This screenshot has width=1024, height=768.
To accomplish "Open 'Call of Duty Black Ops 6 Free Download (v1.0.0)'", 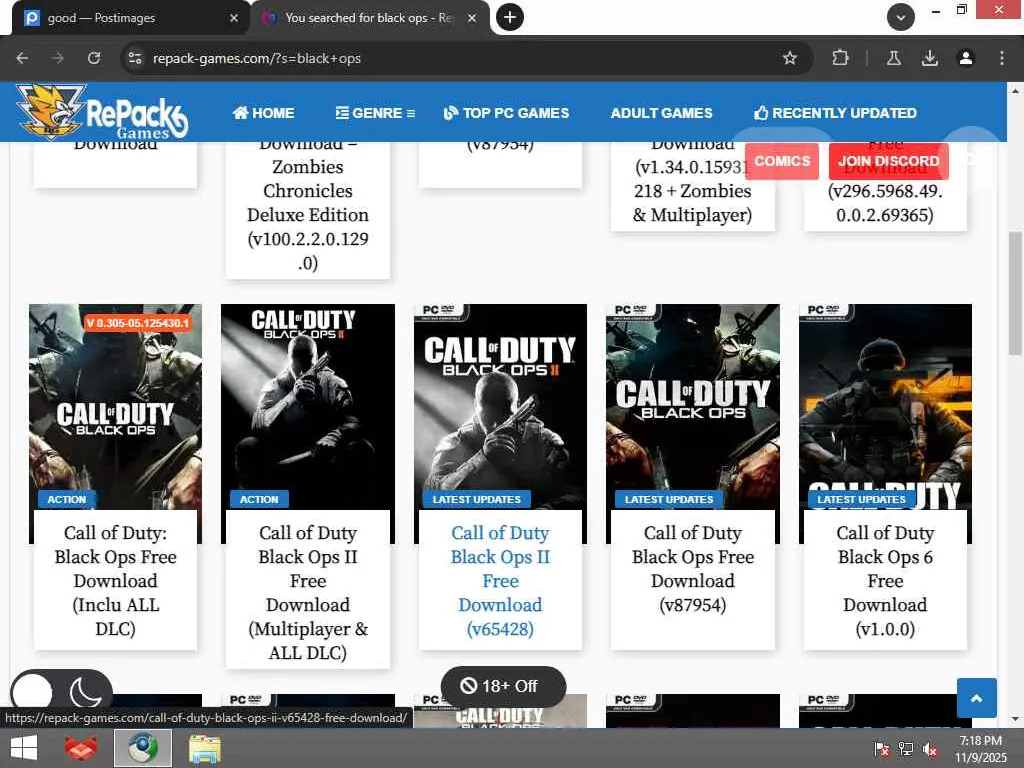I will (885, 581).
